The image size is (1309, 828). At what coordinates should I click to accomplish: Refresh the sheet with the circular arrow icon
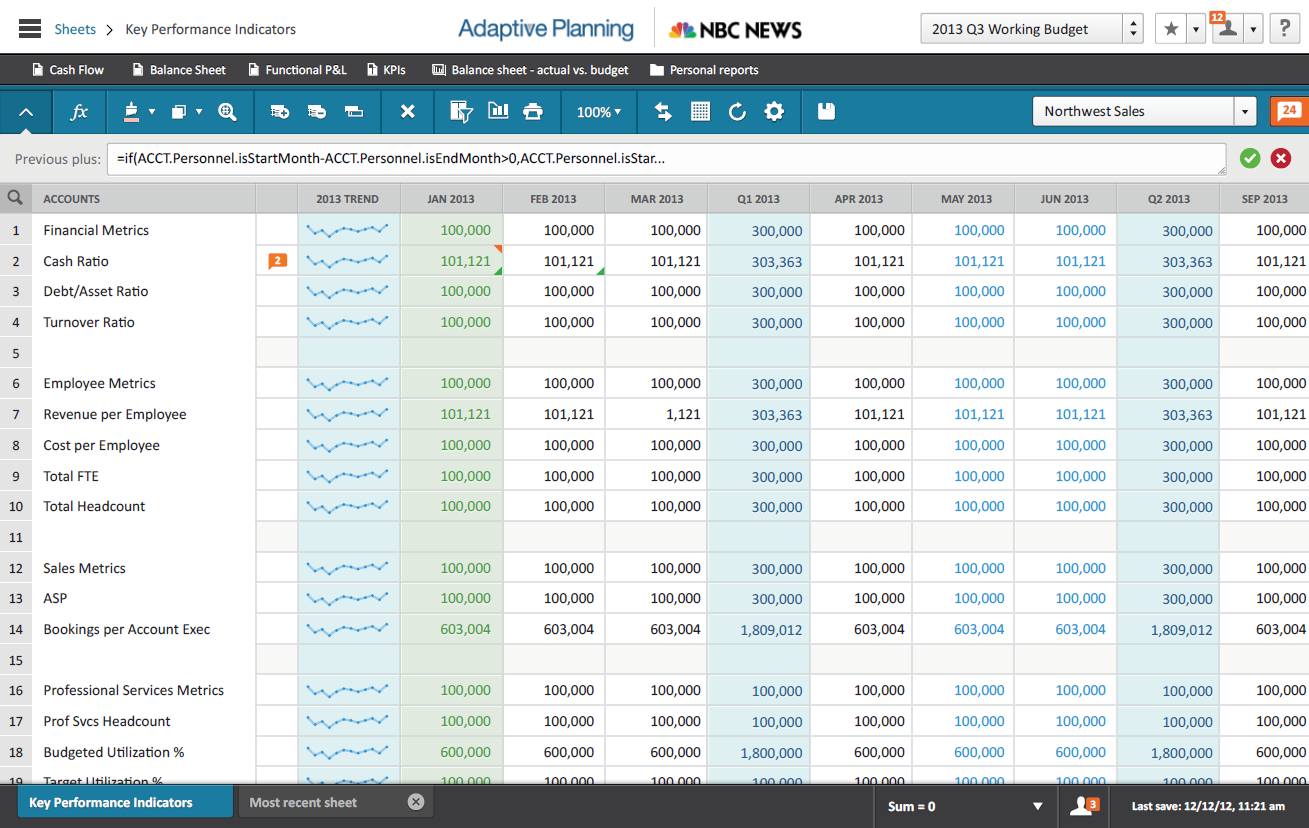tap(737, 111)
